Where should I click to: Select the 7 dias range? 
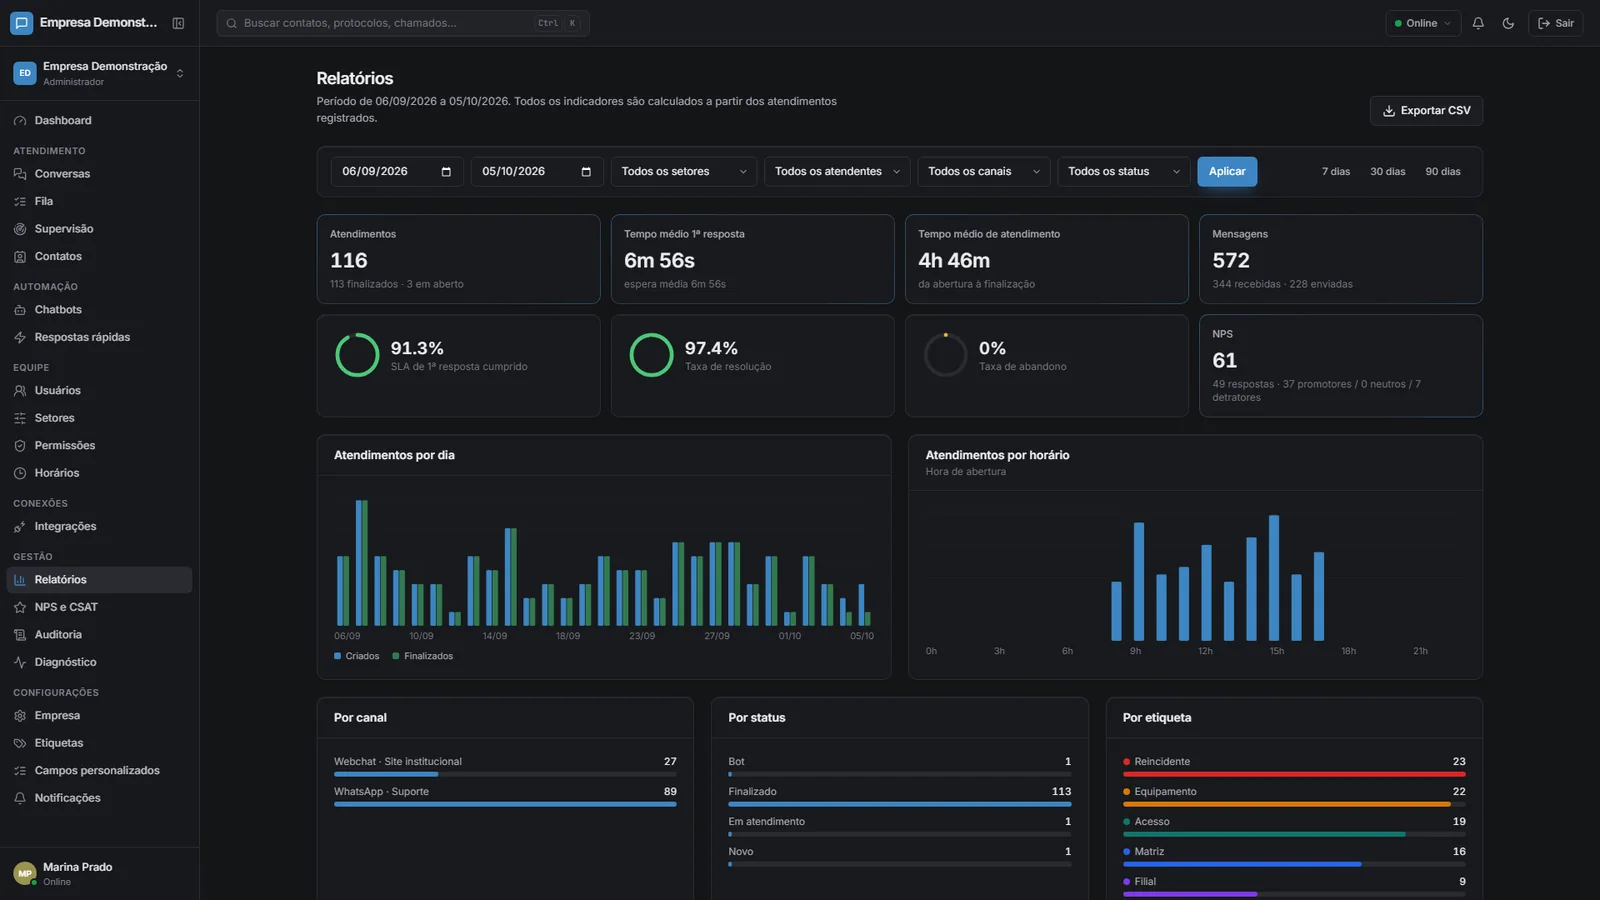[1336, 172]
